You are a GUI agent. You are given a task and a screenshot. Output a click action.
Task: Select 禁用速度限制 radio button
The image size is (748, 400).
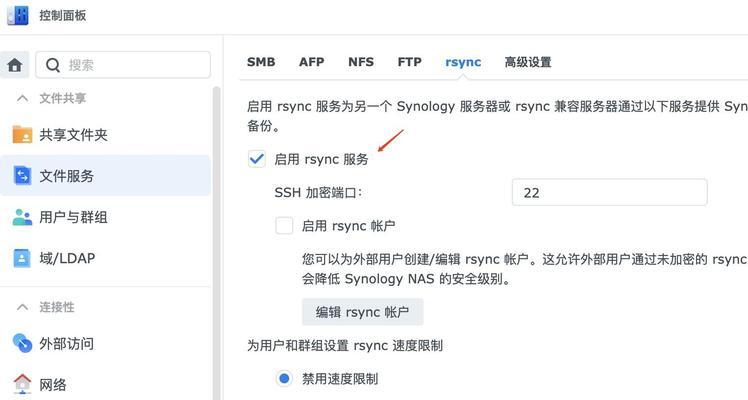tap(284, 379)
